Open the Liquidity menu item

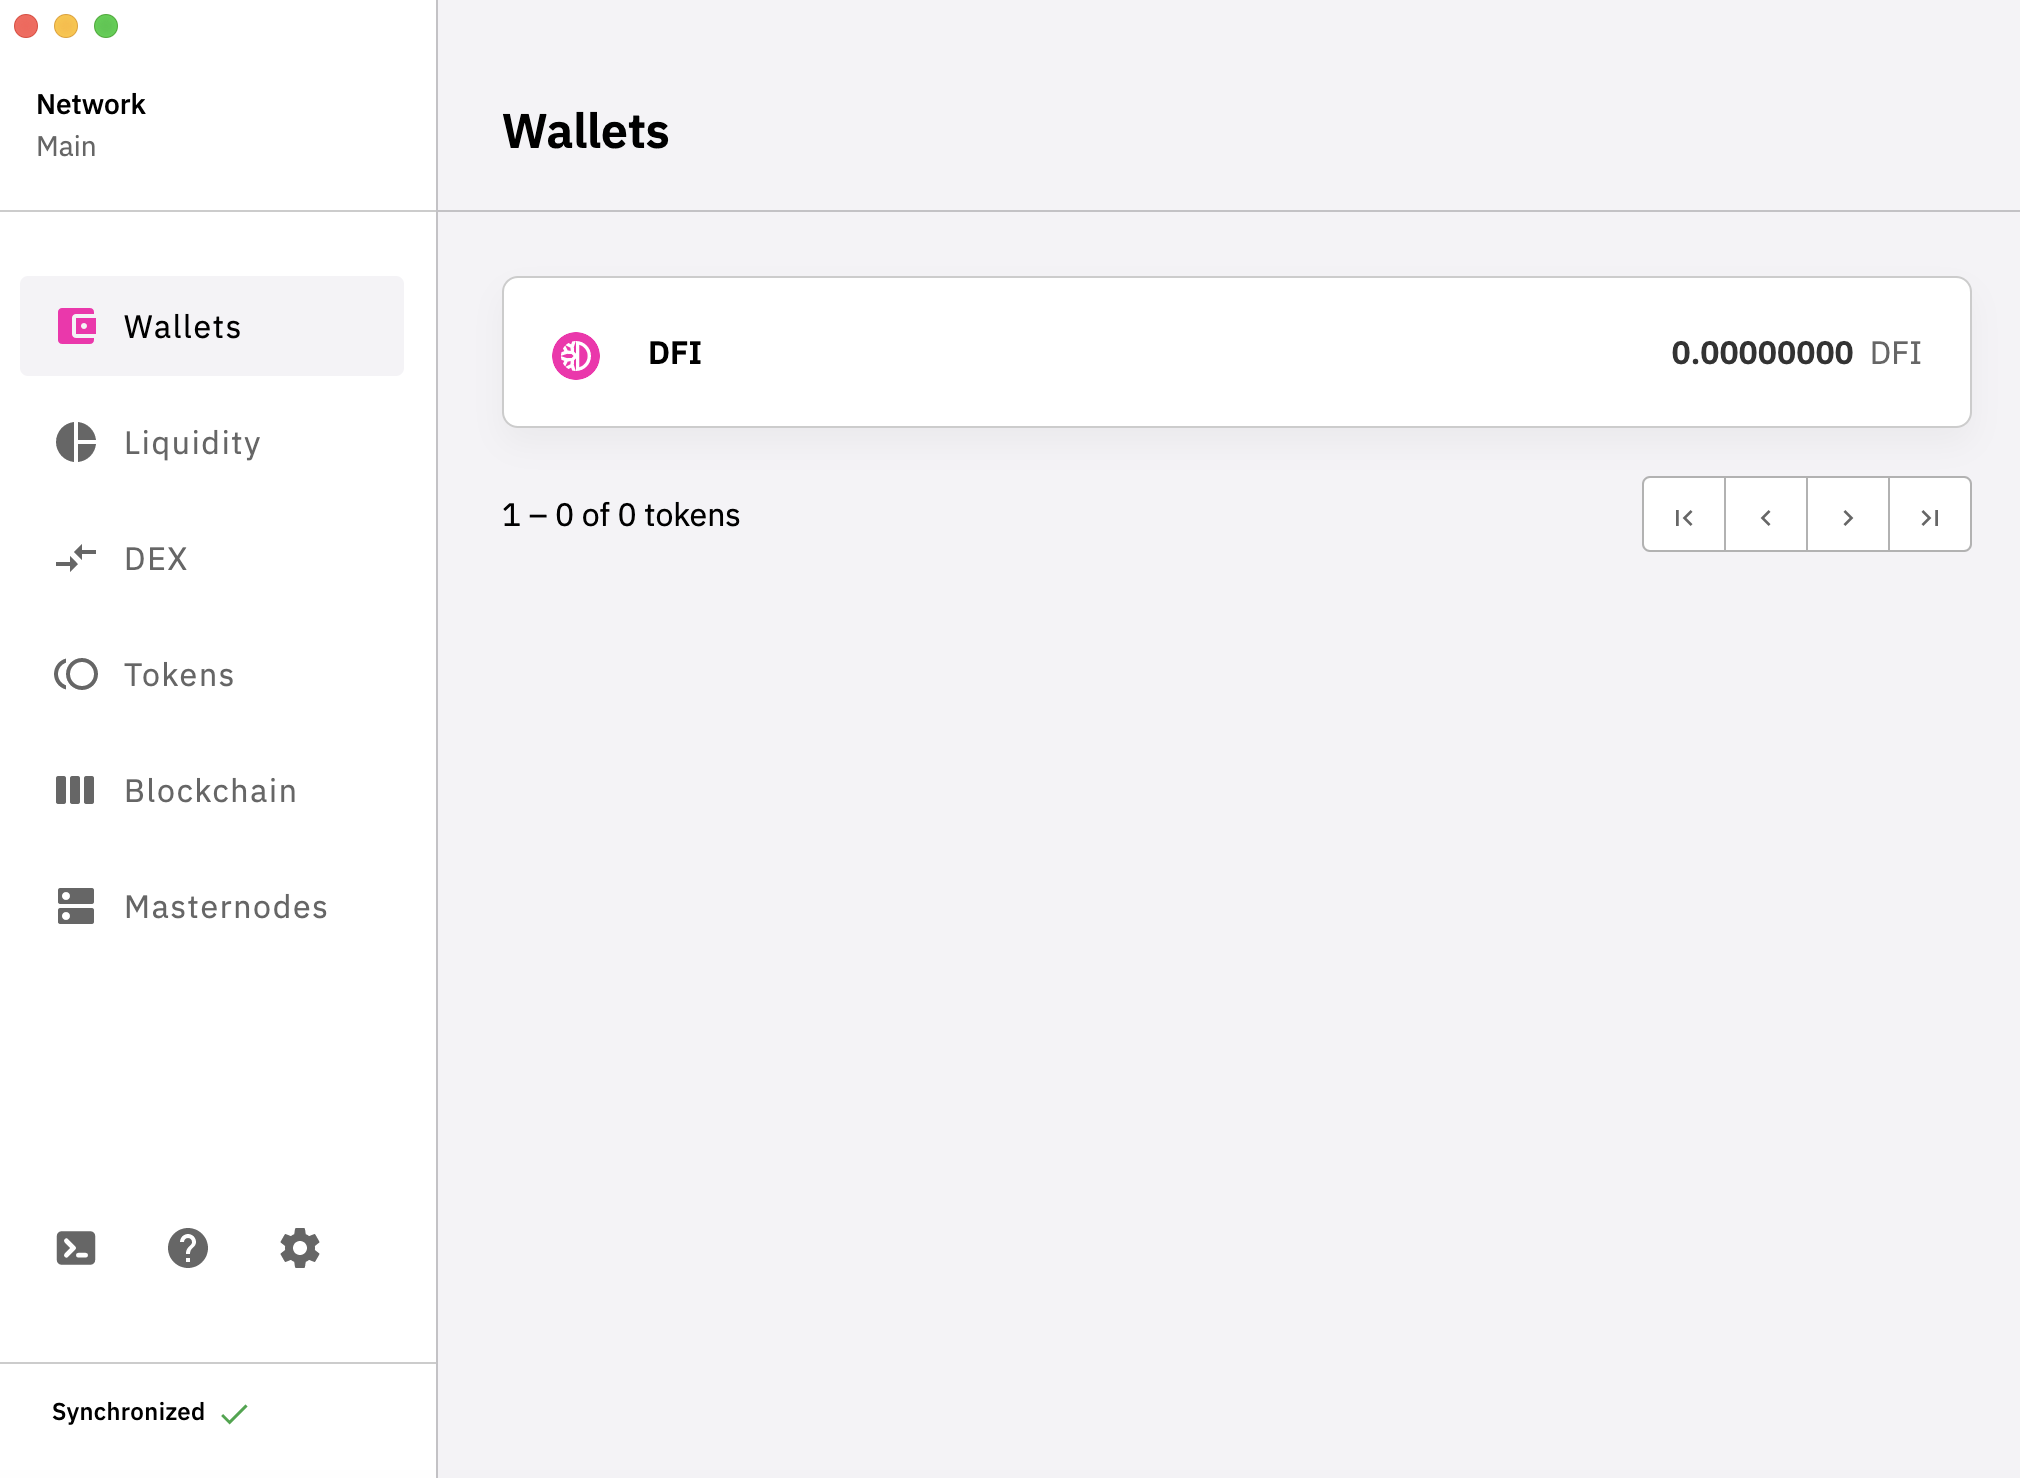click(x=192, y=442)
